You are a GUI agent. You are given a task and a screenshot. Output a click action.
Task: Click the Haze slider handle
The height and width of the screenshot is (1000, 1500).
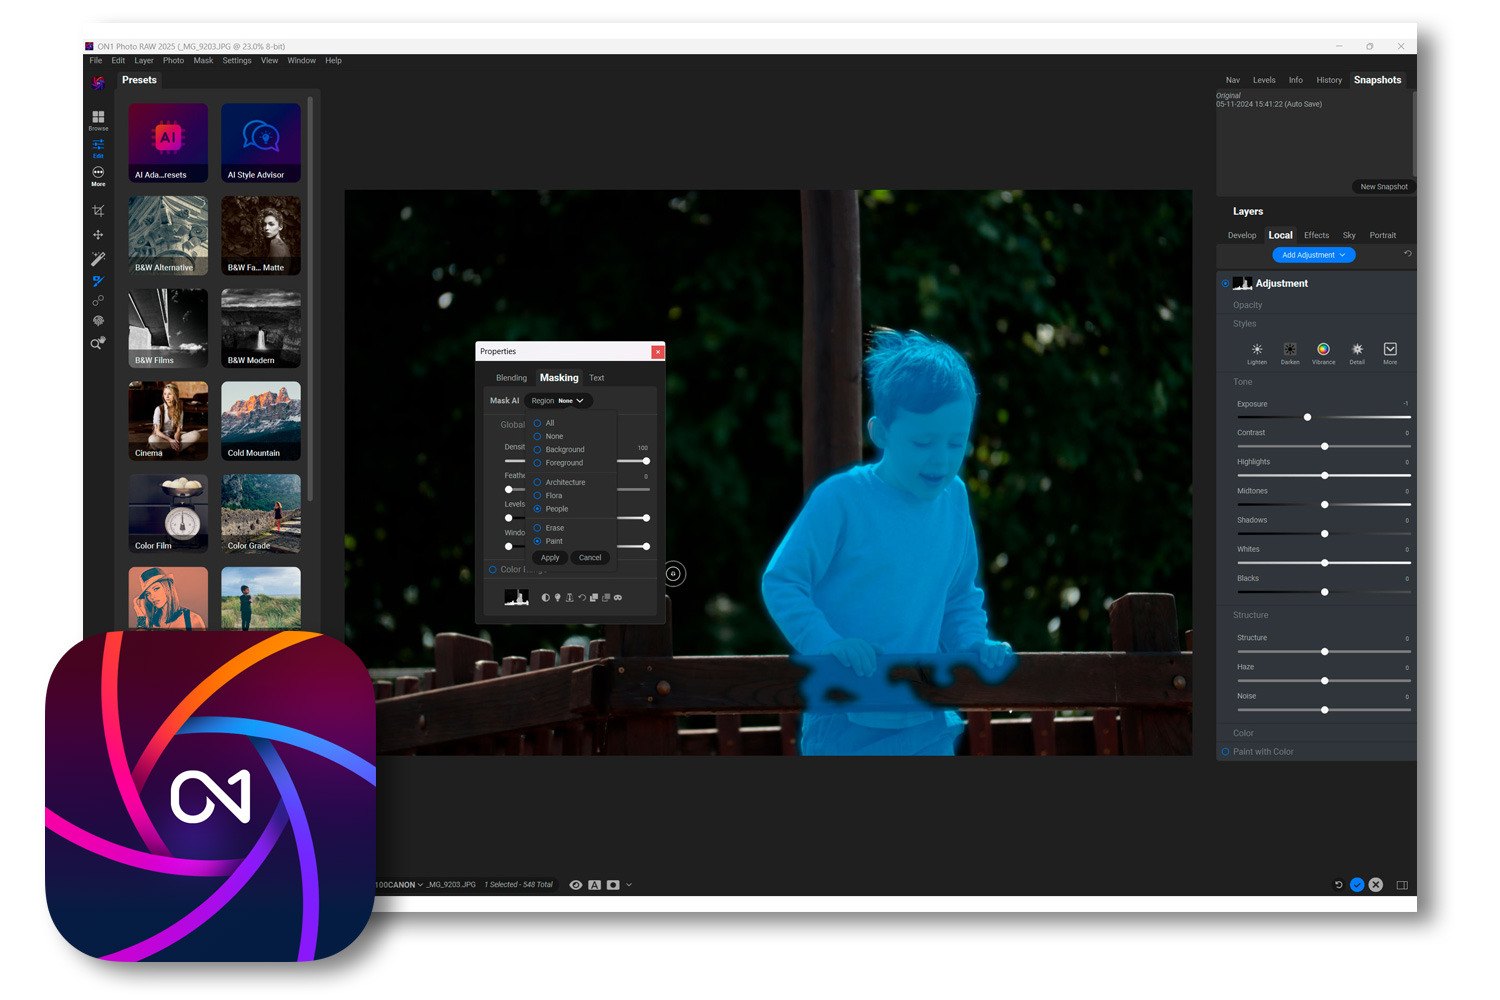point(1325,681)
